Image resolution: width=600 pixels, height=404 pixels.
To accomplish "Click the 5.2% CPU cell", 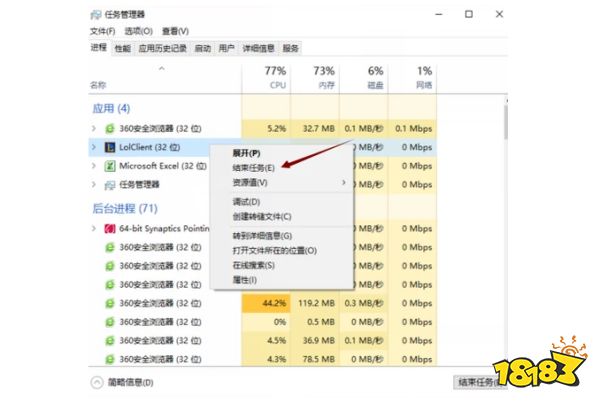I will click(x=266, y=129).
